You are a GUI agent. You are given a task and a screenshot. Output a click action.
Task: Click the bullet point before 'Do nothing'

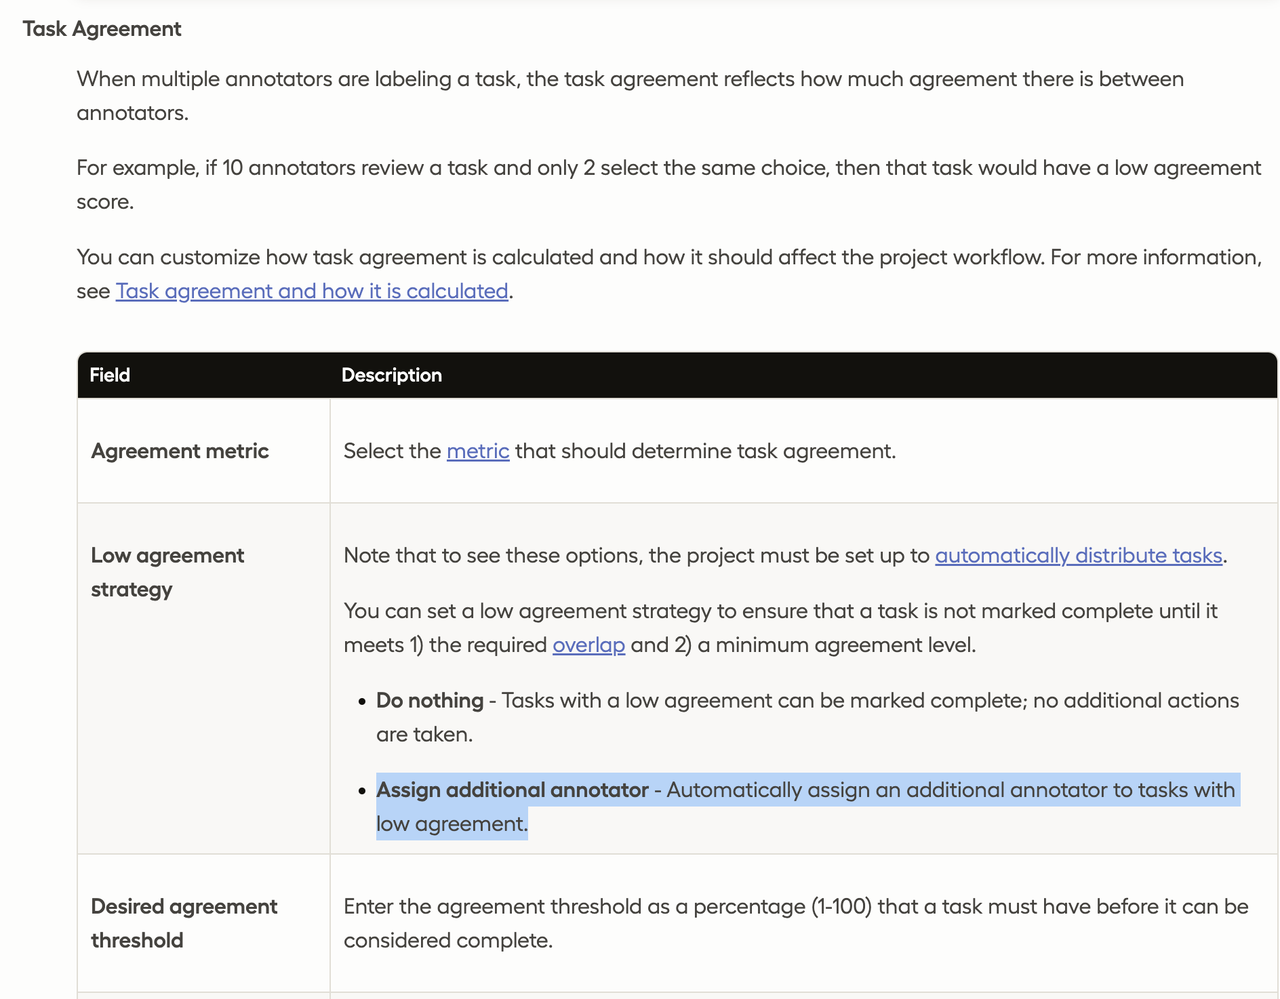[x=361, y=702]
